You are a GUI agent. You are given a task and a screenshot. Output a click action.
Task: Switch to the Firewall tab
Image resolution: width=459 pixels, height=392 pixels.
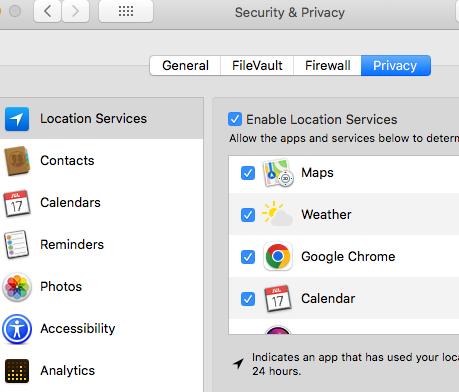[327, 65]
